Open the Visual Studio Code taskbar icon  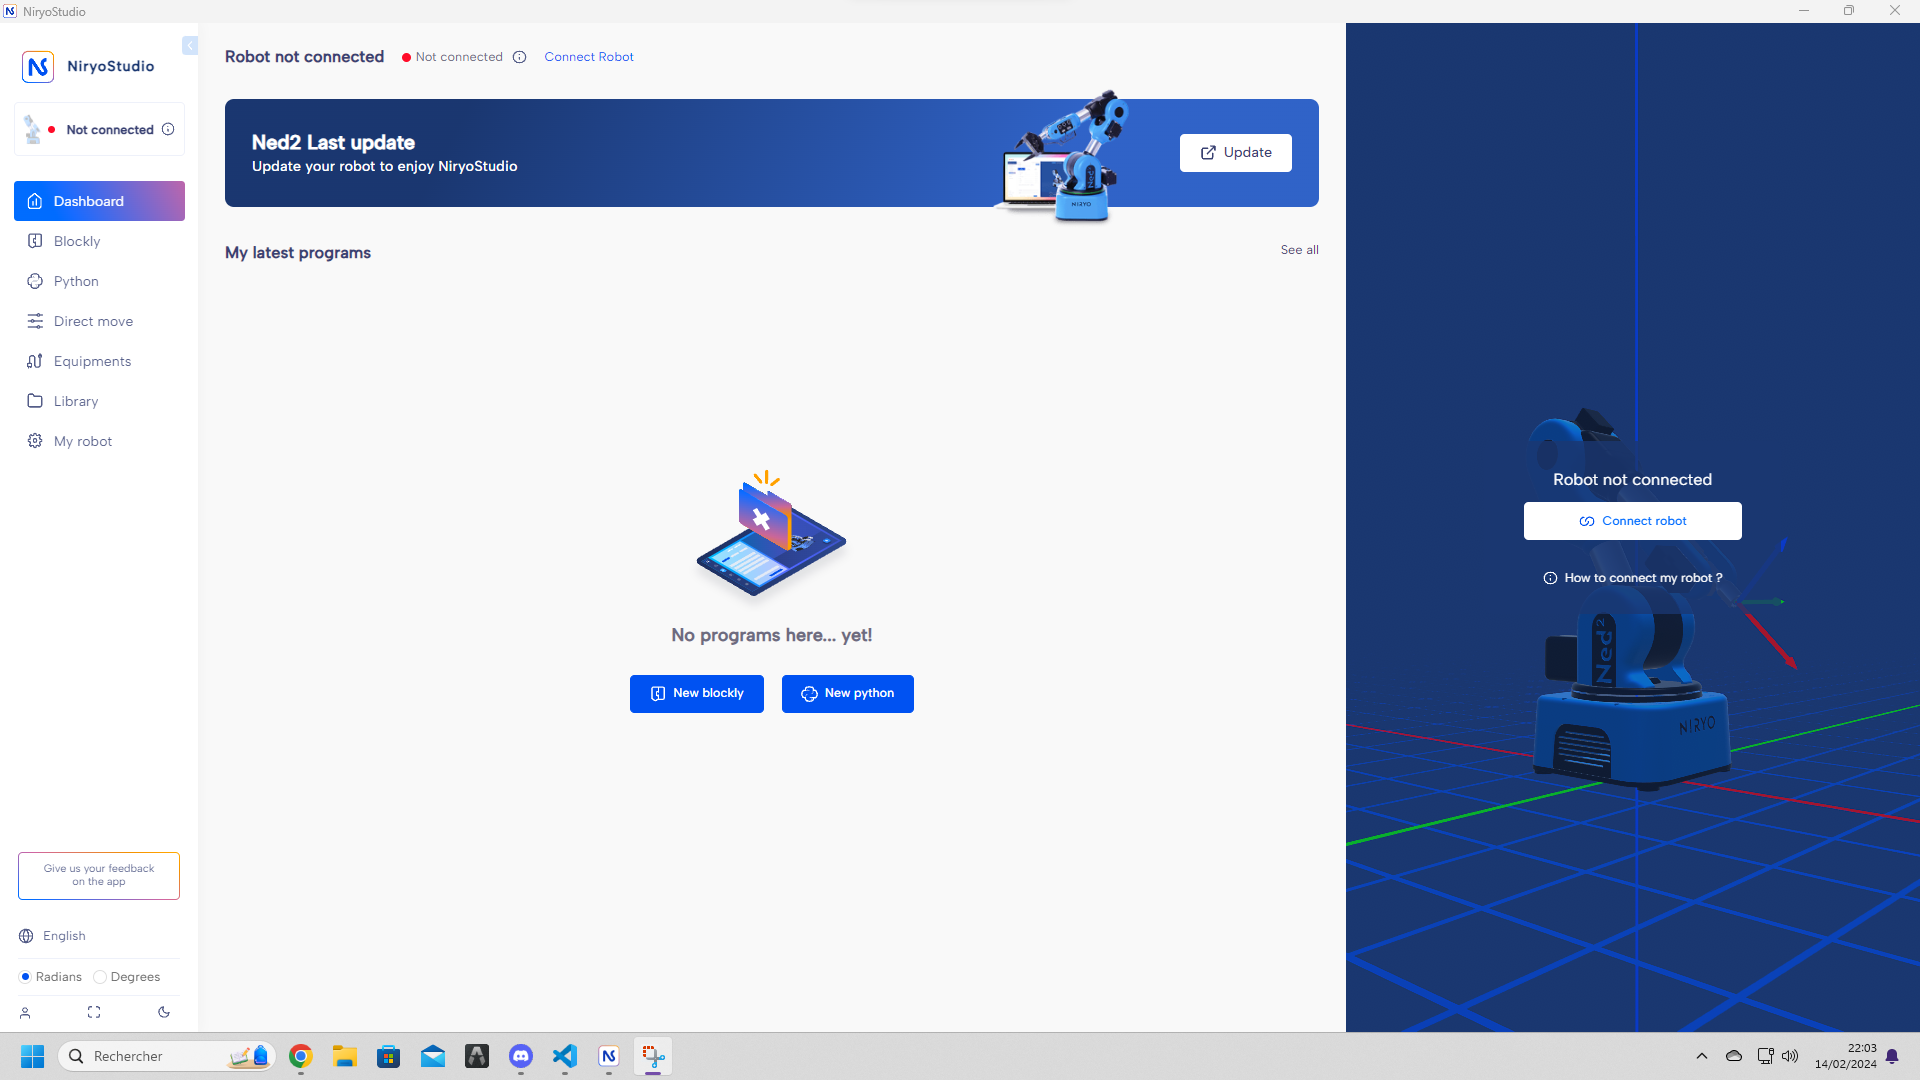click(565, 1056)
